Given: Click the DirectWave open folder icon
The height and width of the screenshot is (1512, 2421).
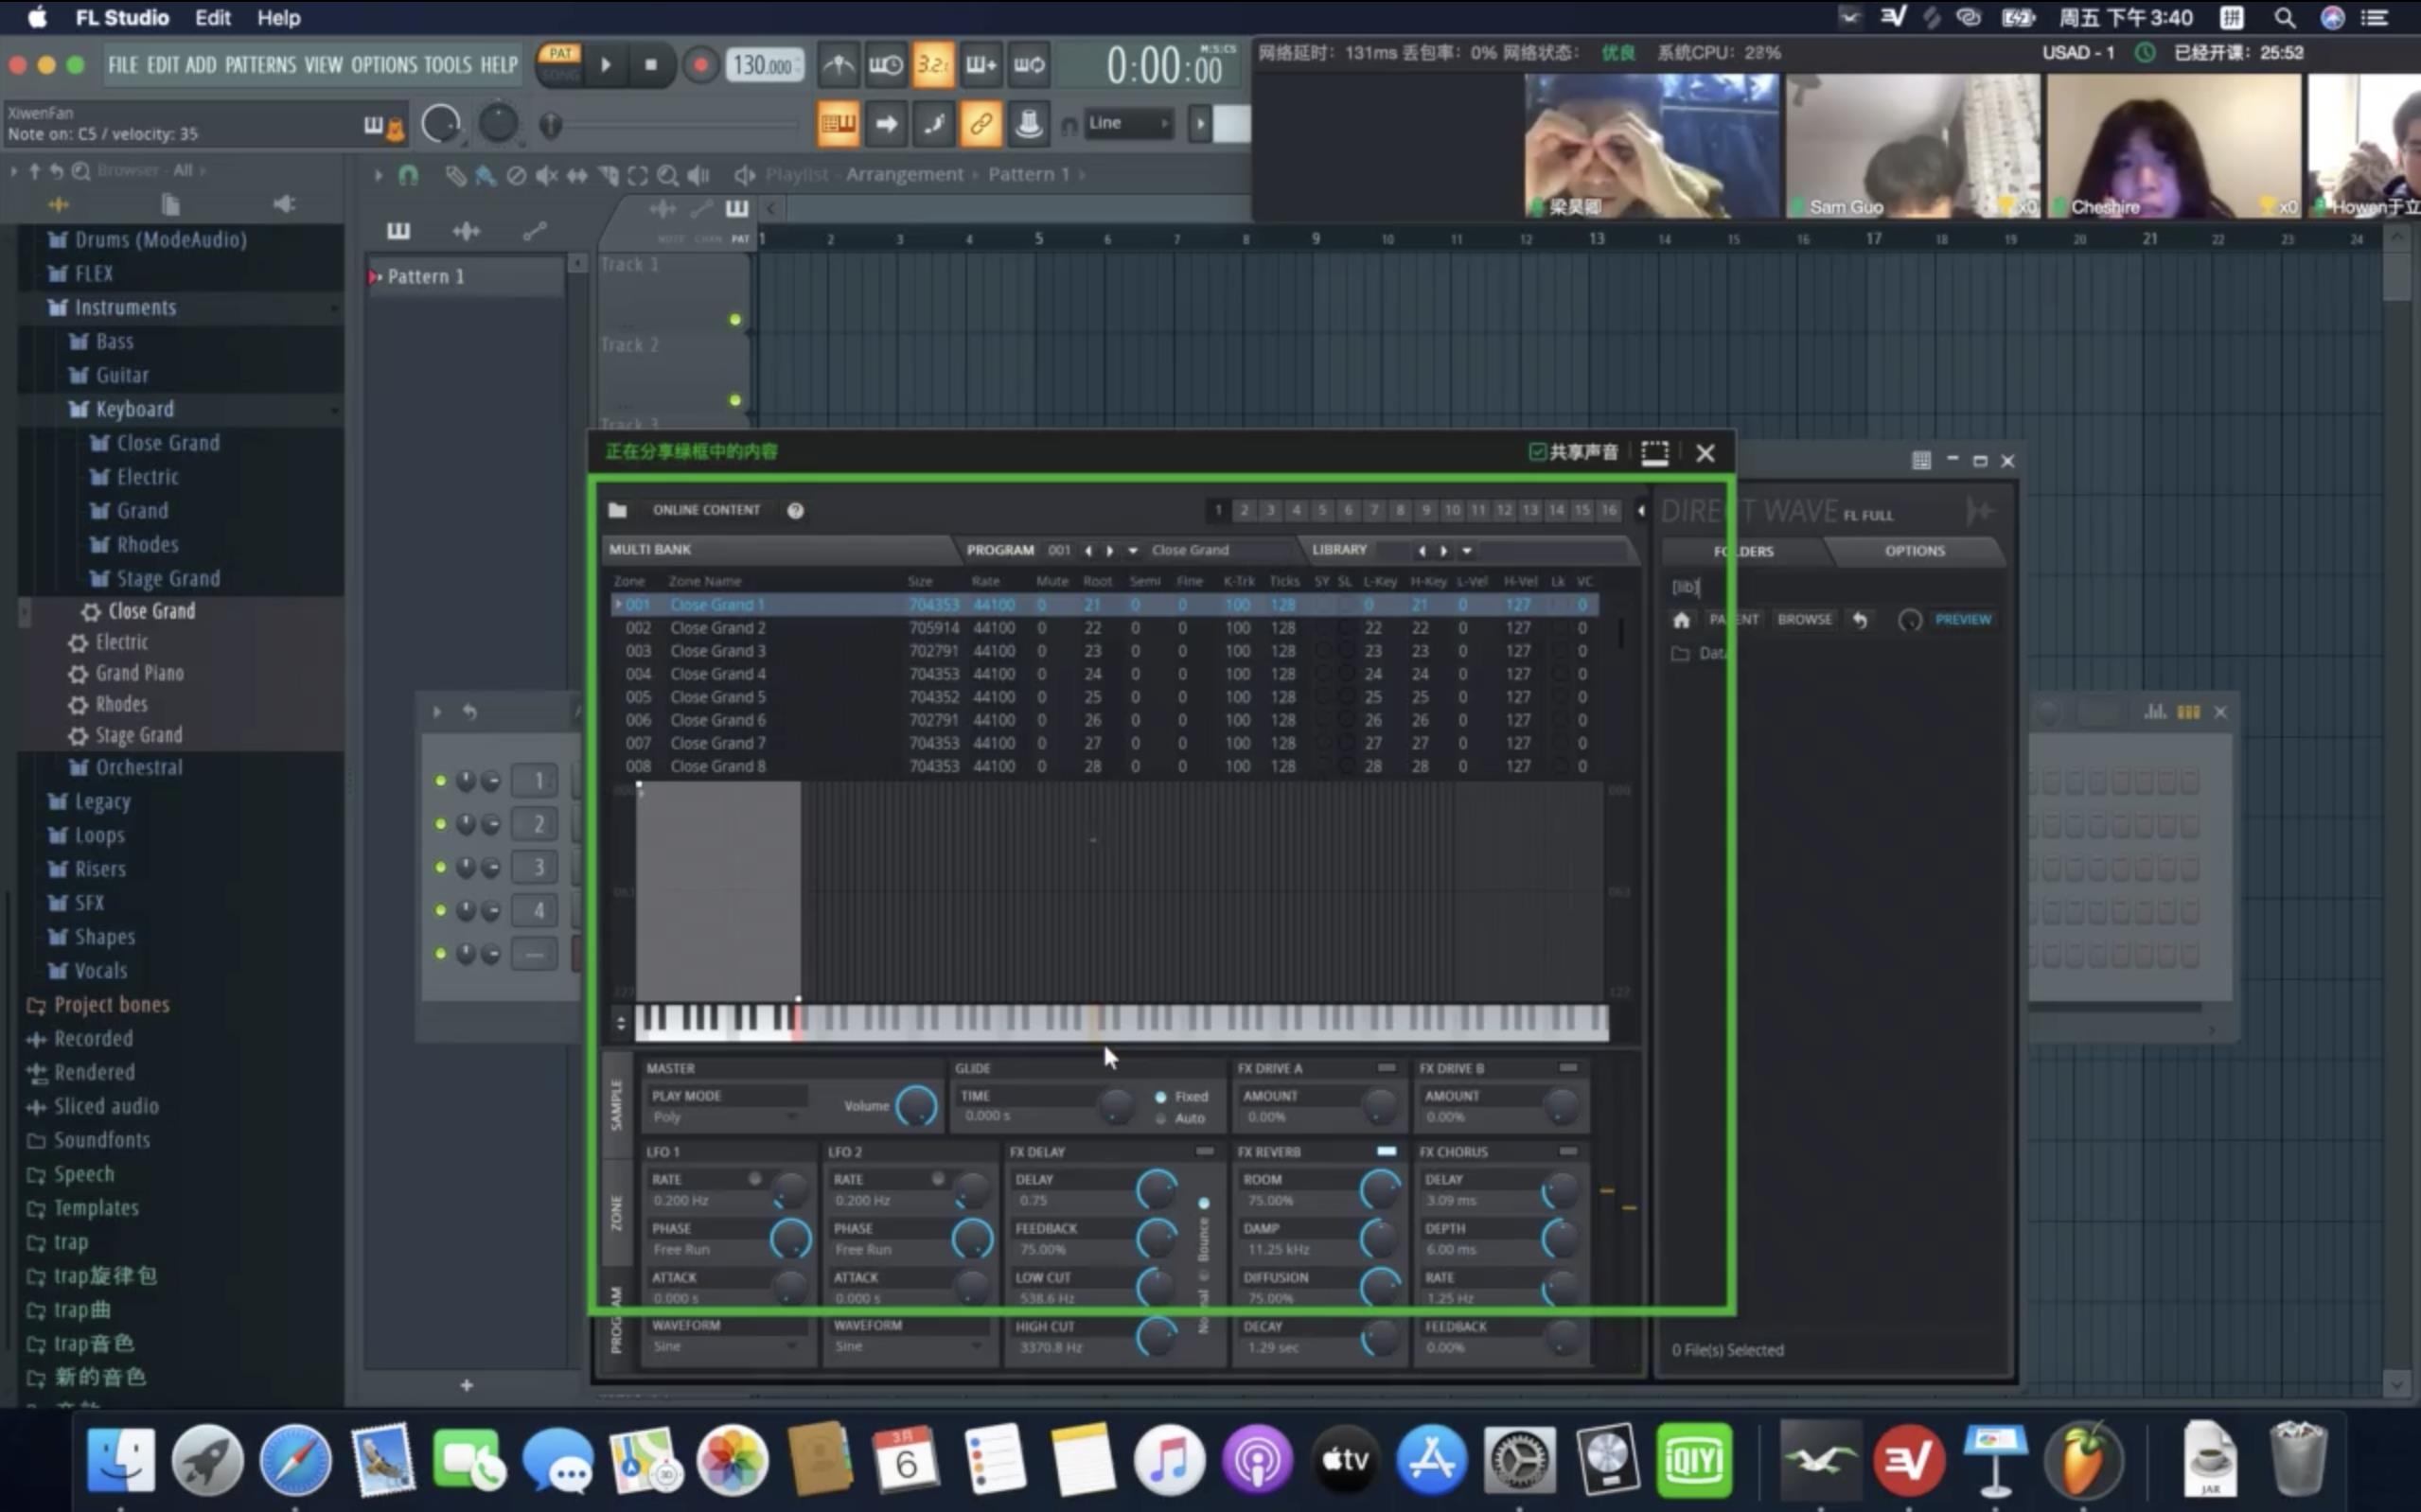Looking at the screenshot, I should click(618, 511).
